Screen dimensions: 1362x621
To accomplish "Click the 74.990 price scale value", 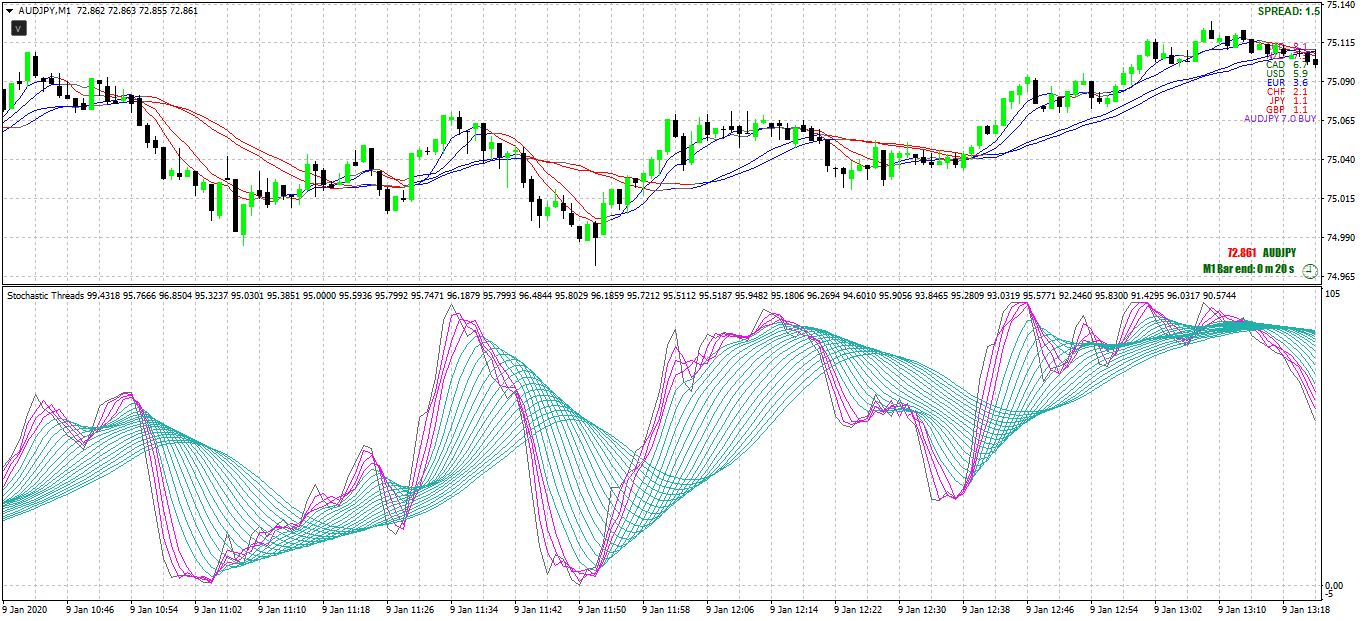I will coord(1341,238).
